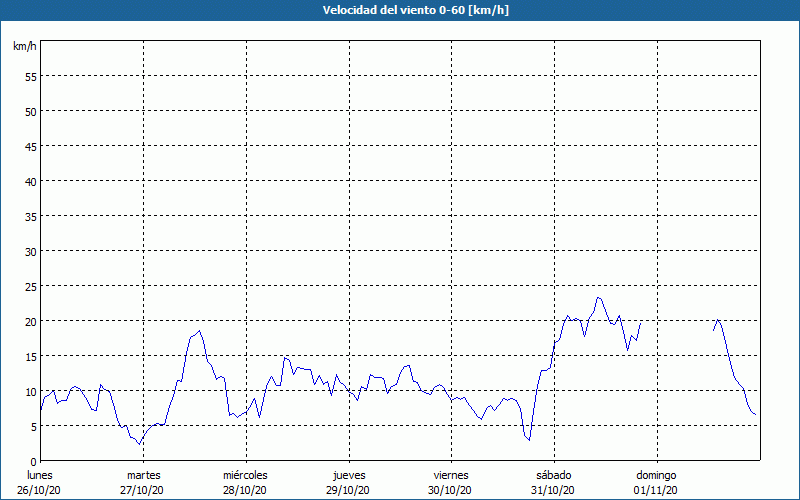Select the 30 value on the y-axis
The height and width of the screenshot is (500, 800).
31,252
